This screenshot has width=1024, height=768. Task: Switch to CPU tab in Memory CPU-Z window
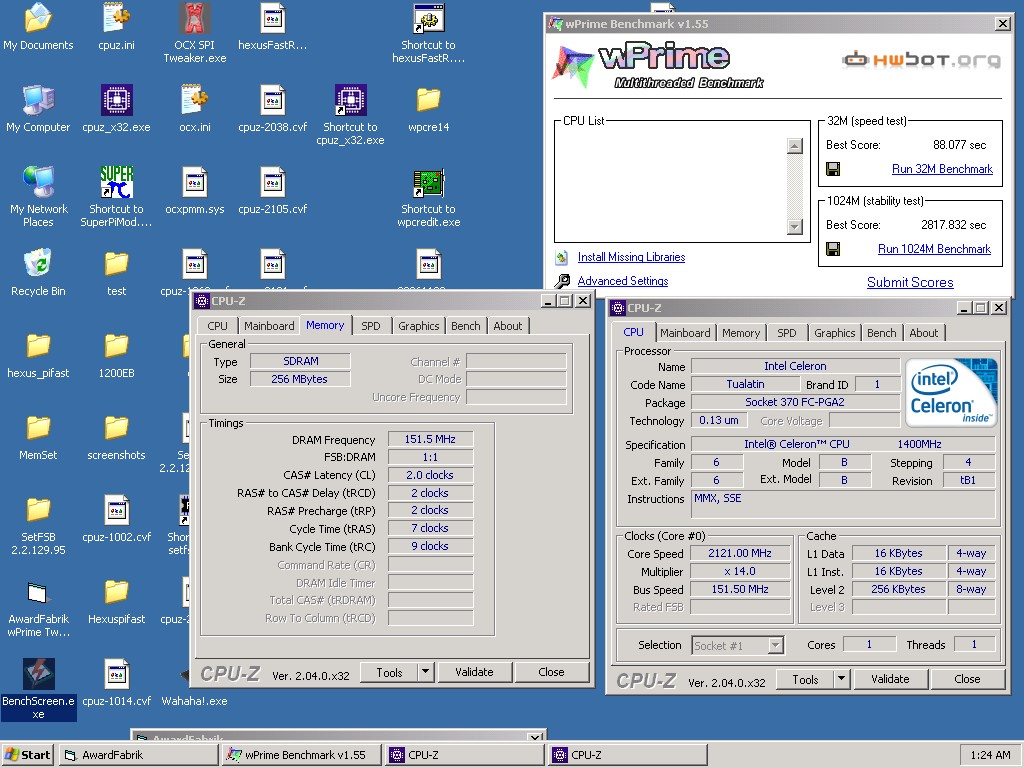coord(217,326)
